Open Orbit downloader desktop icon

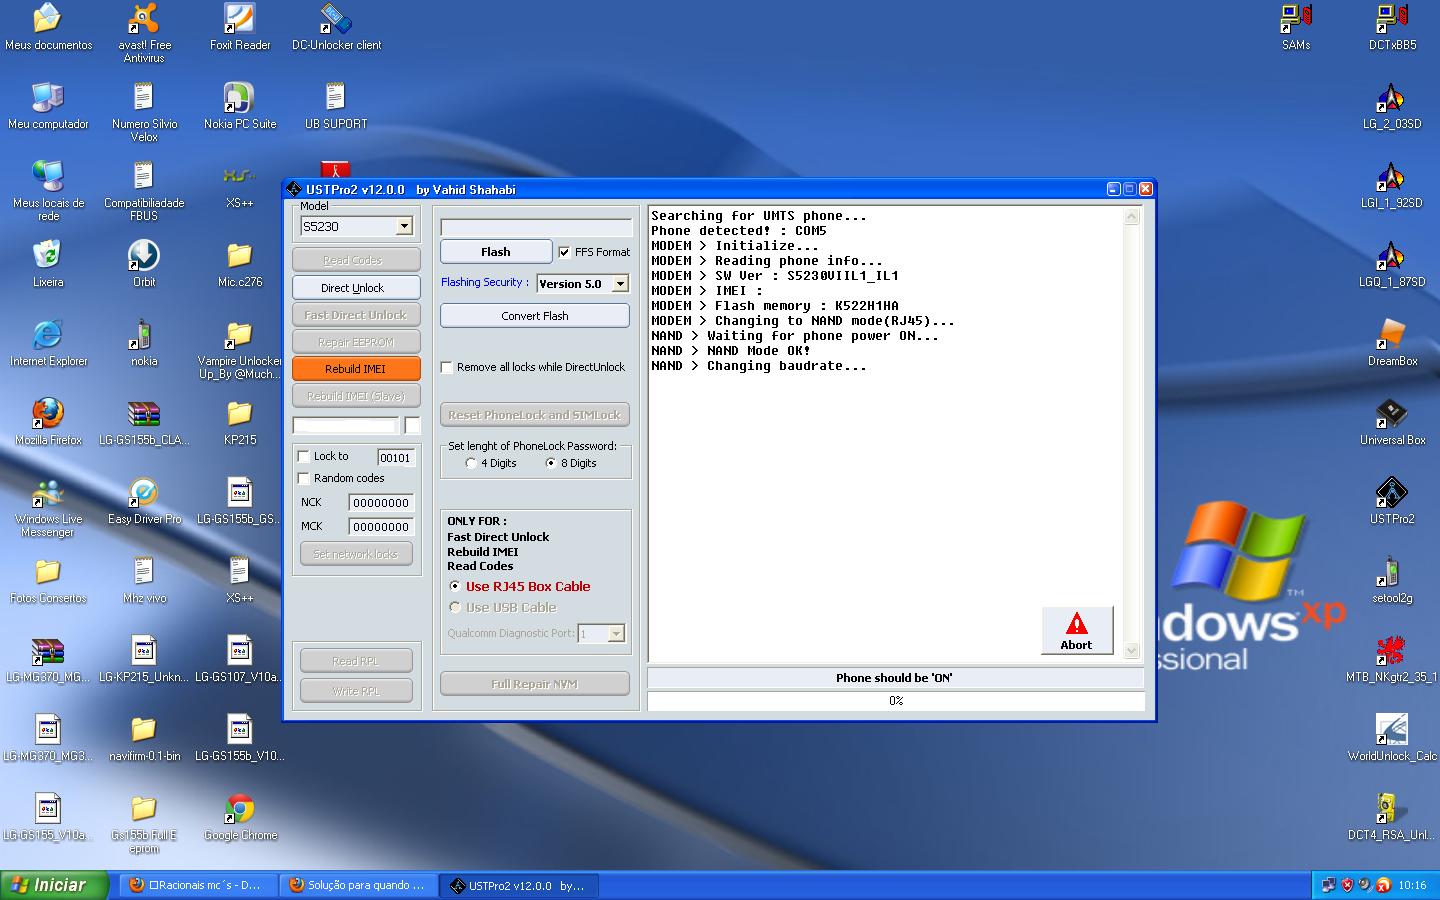pos(144,264)
